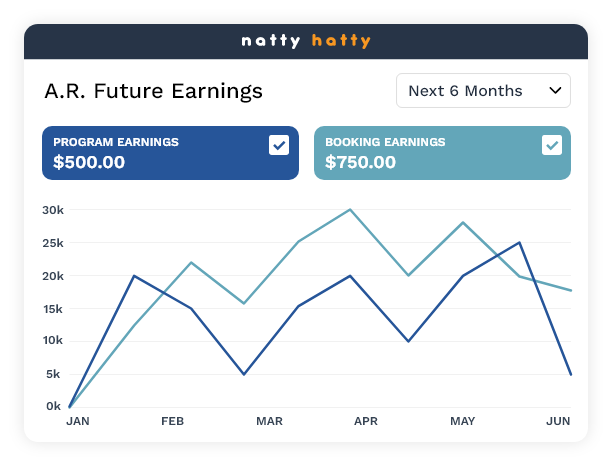Click the $750.00 booking earnings amount
The width and height of the screenshot is (612, 466).
click(361, 162)
